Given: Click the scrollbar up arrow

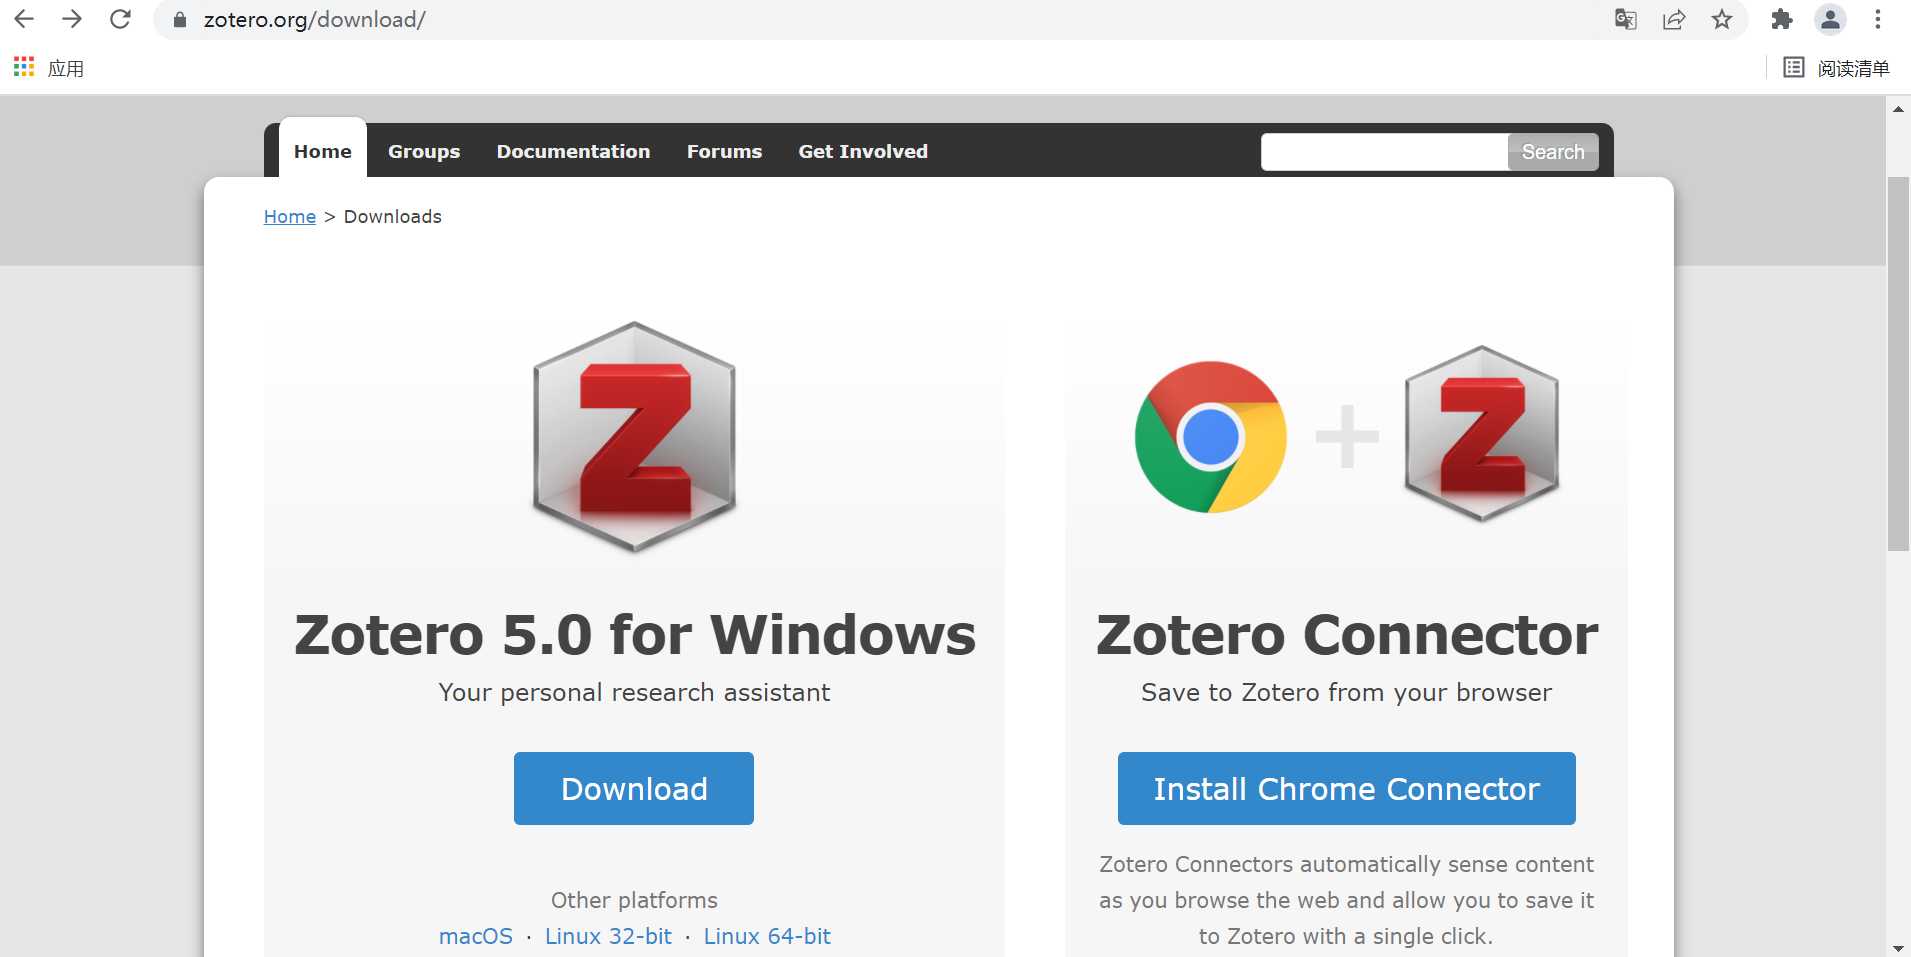Looking at the screenshot, I should [1898, 108].
